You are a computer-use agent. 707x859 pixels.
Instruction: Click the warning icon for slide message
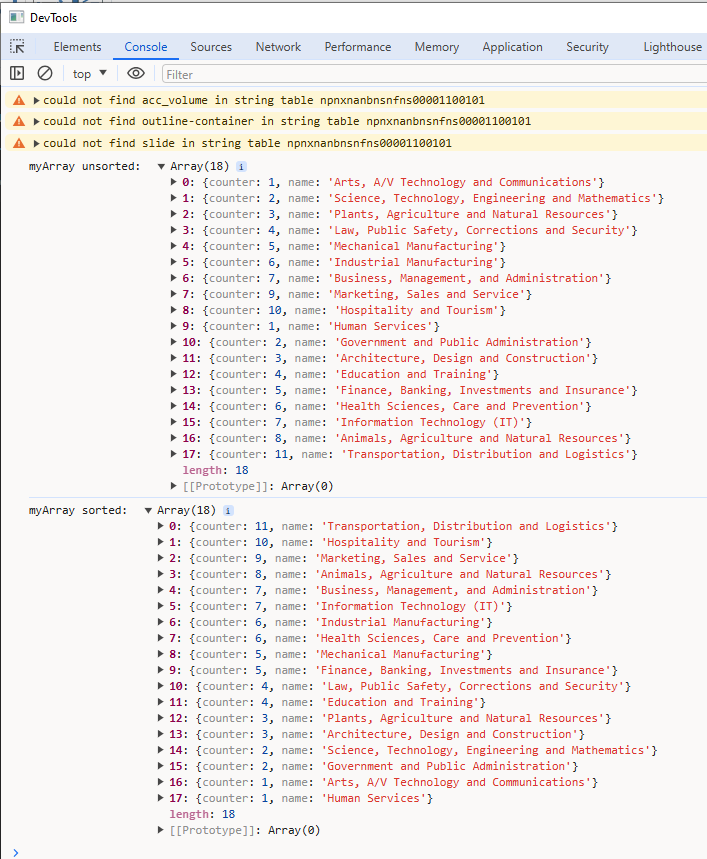click(18, 143)
